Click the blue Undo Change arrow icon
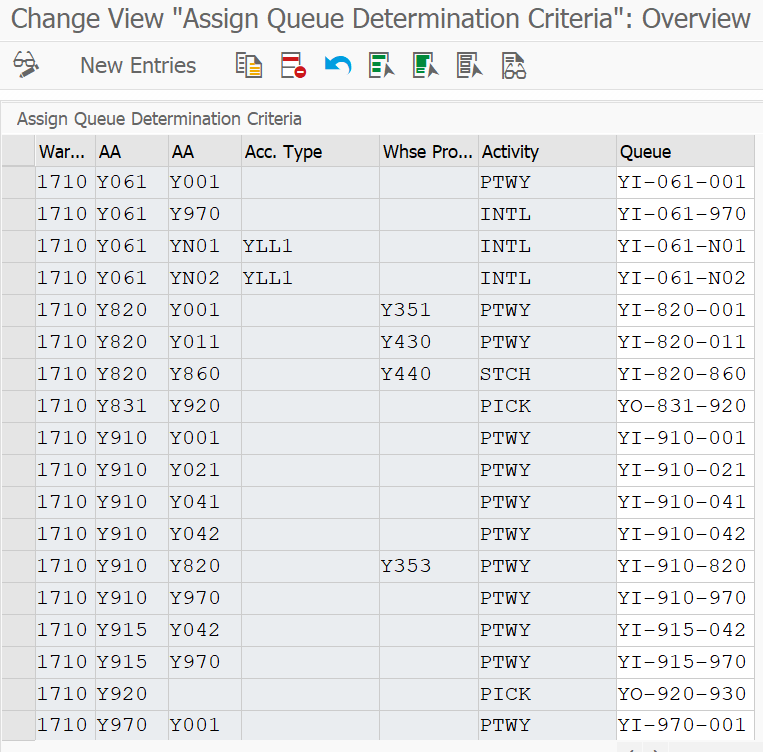Viewport: 763px width, 752px height. coord(338,65)
